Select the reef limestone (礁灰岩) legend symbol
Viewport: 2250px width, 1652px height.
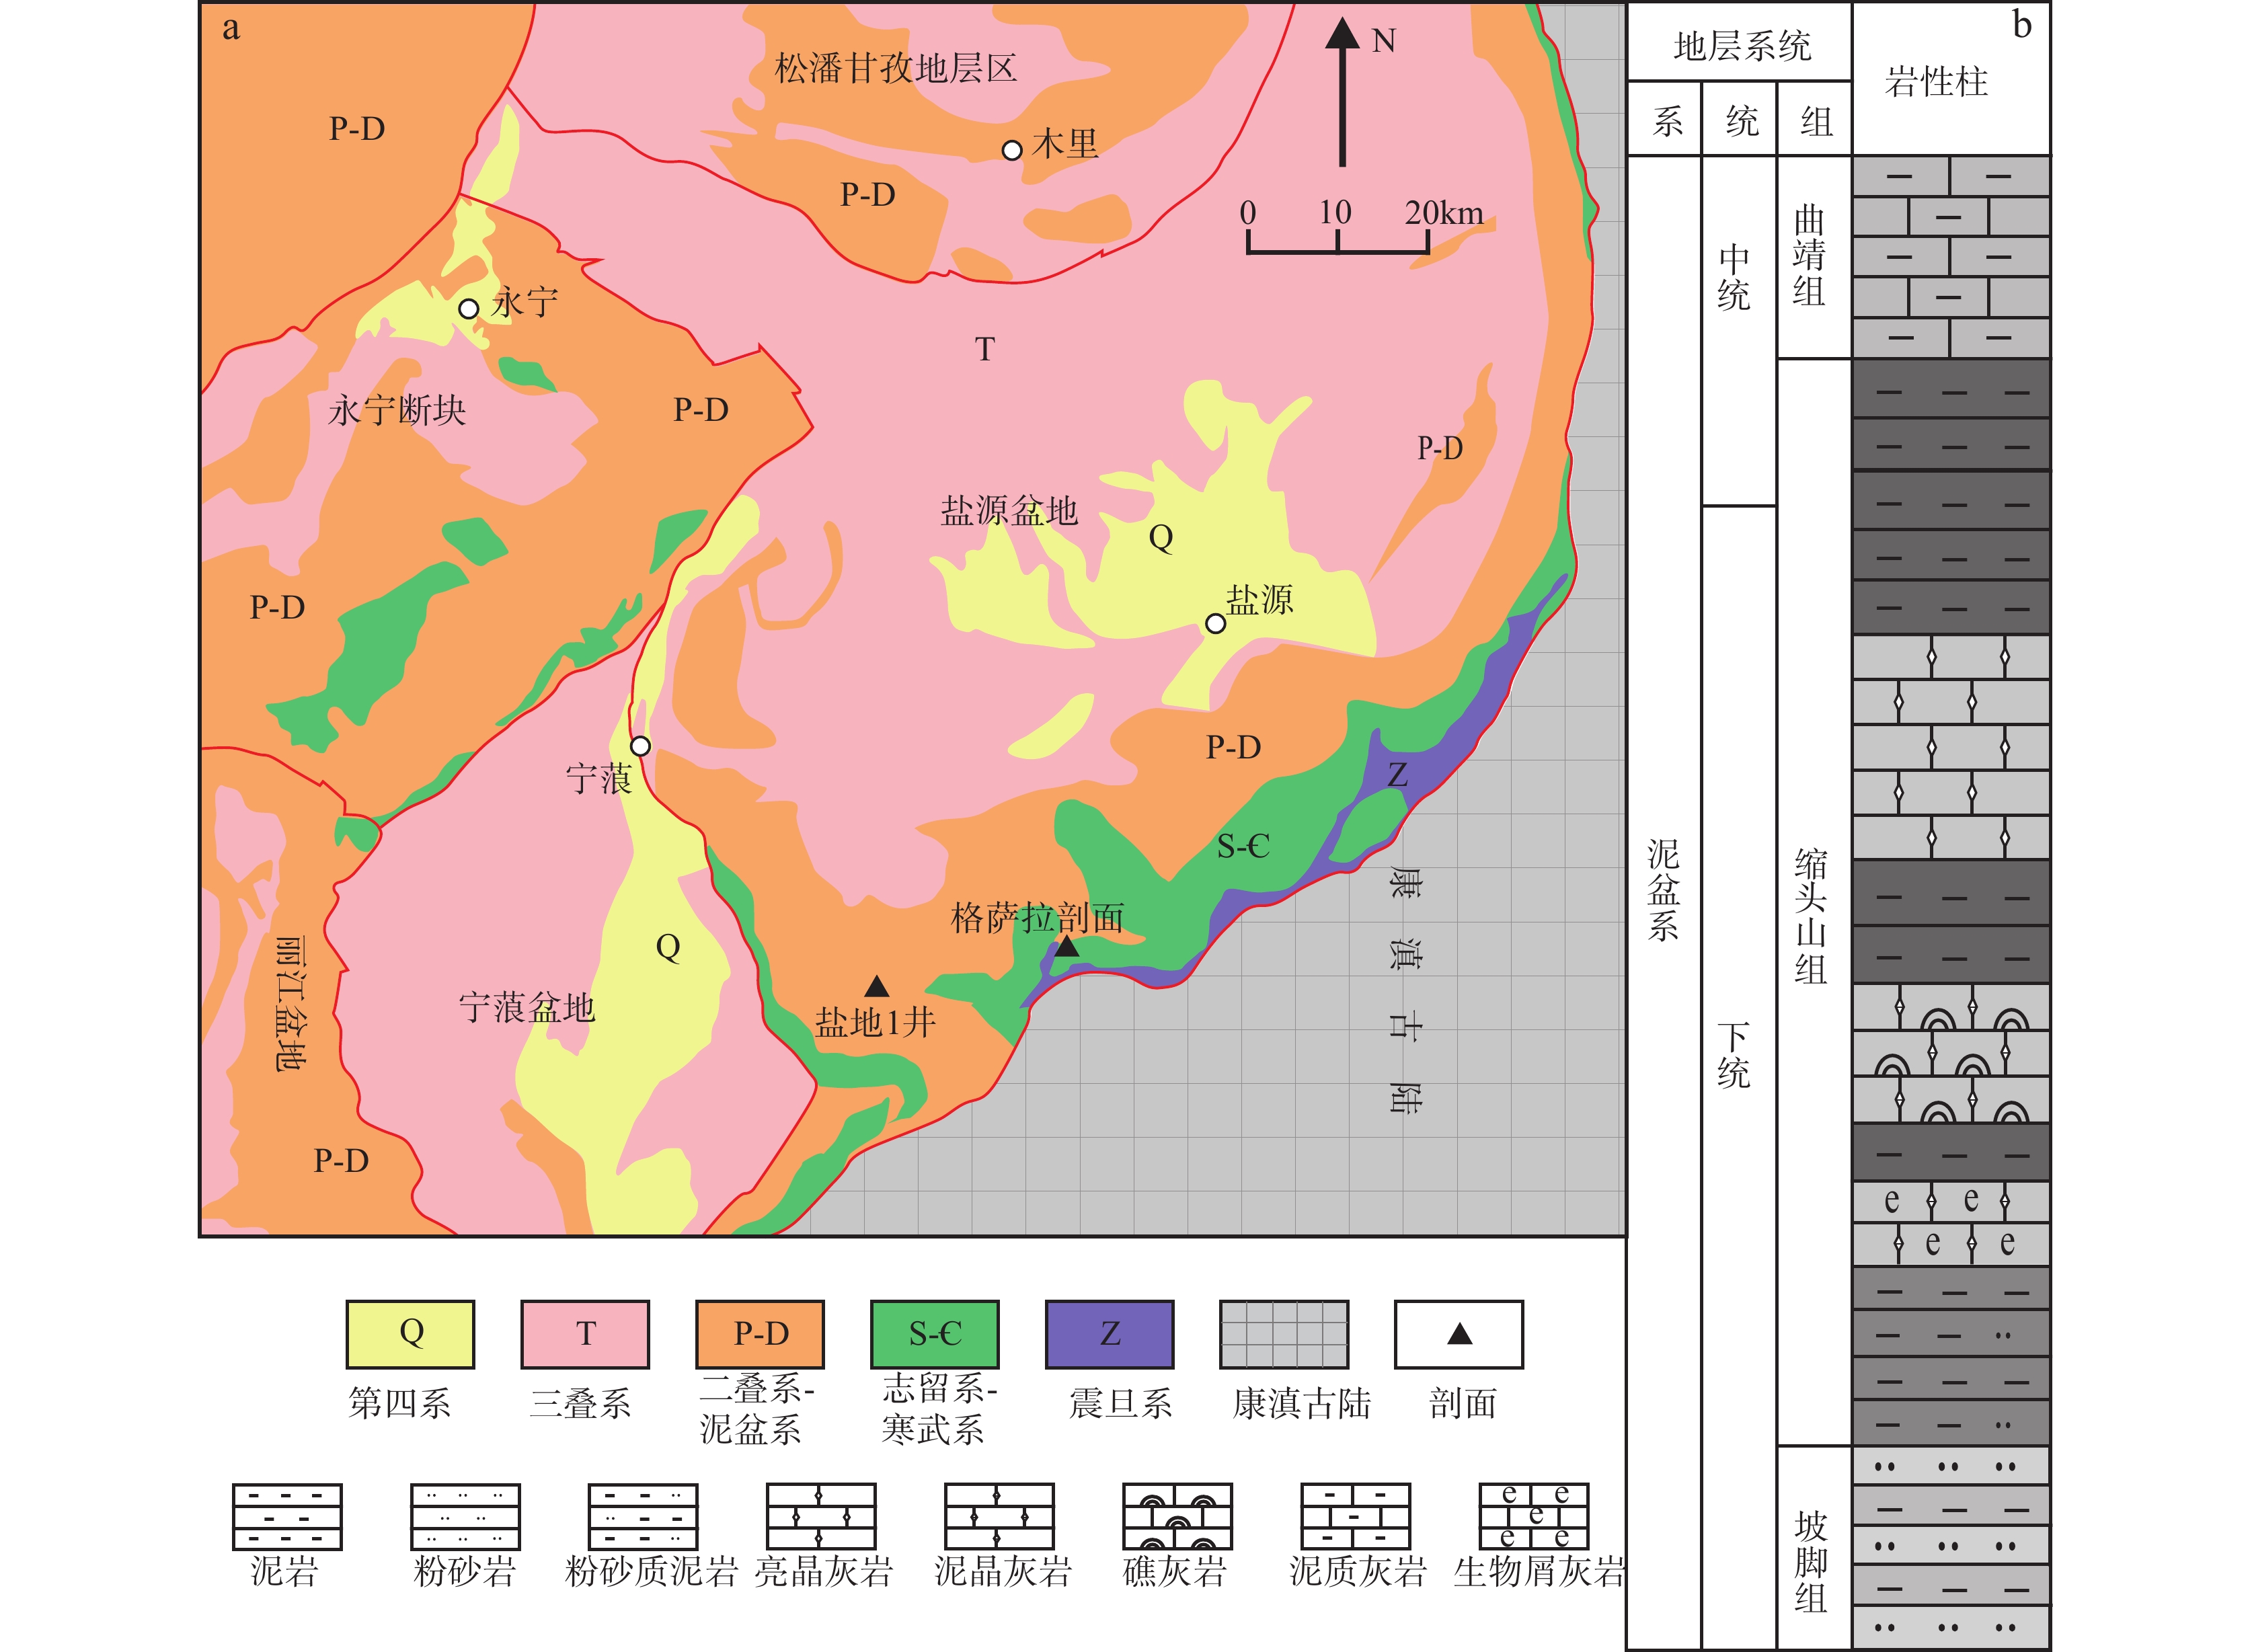1177,1516
